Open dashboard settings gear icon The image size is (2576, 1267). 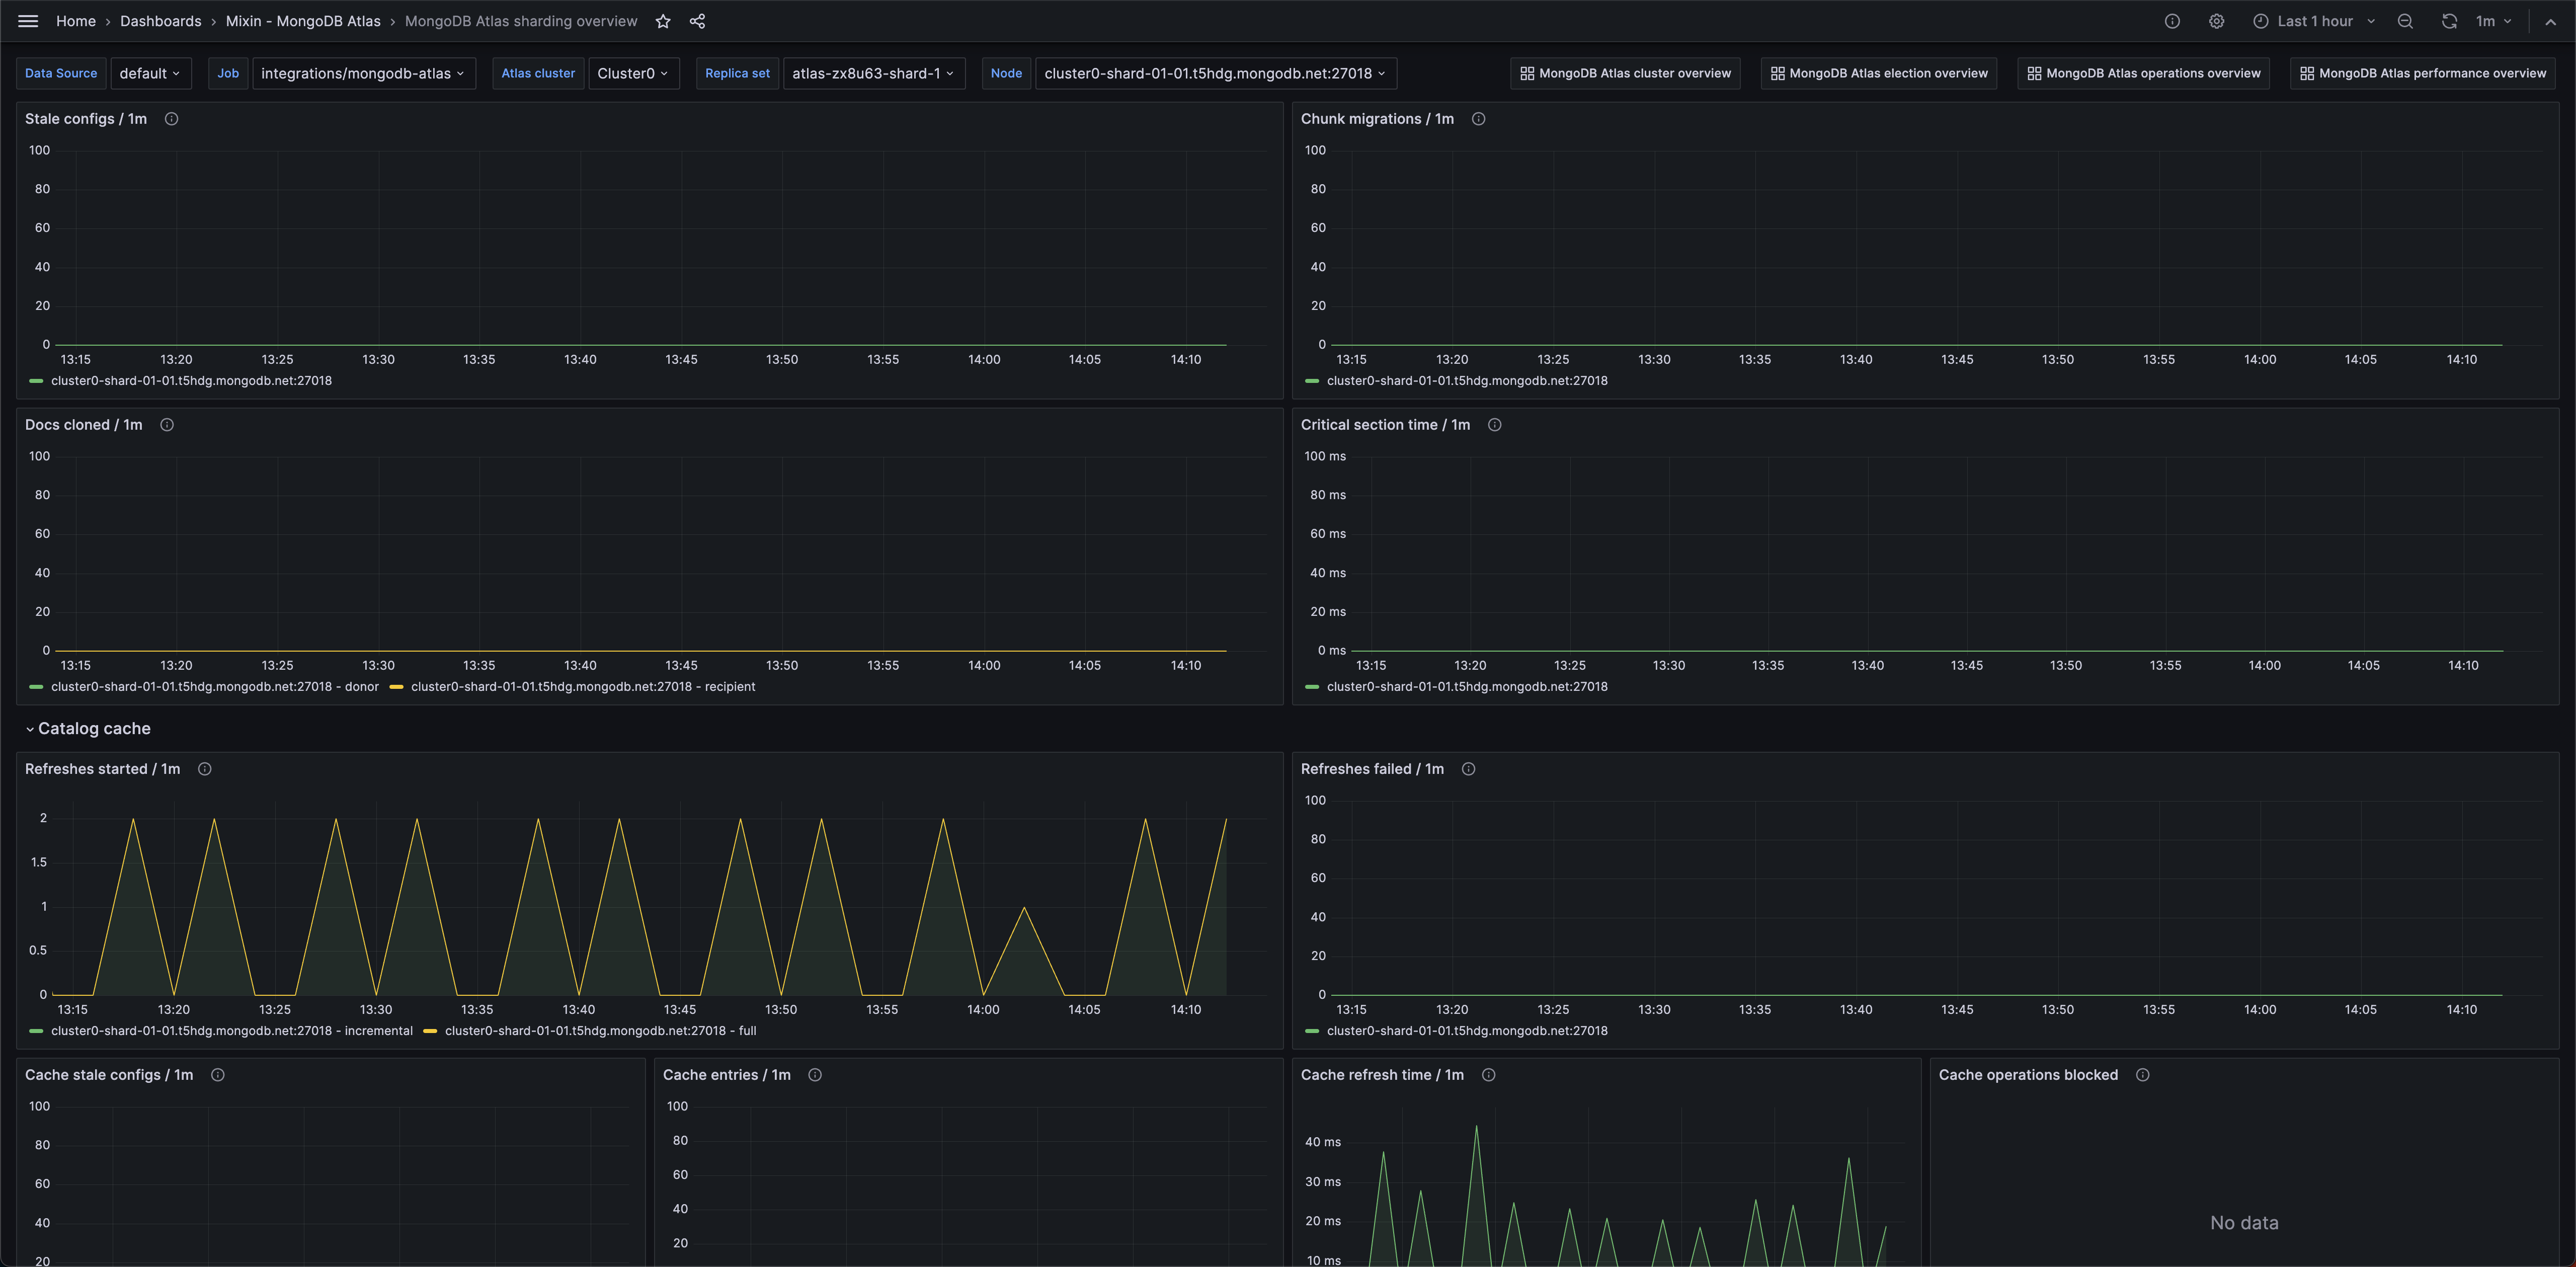pyautogui.click(x=2216, y=21)
